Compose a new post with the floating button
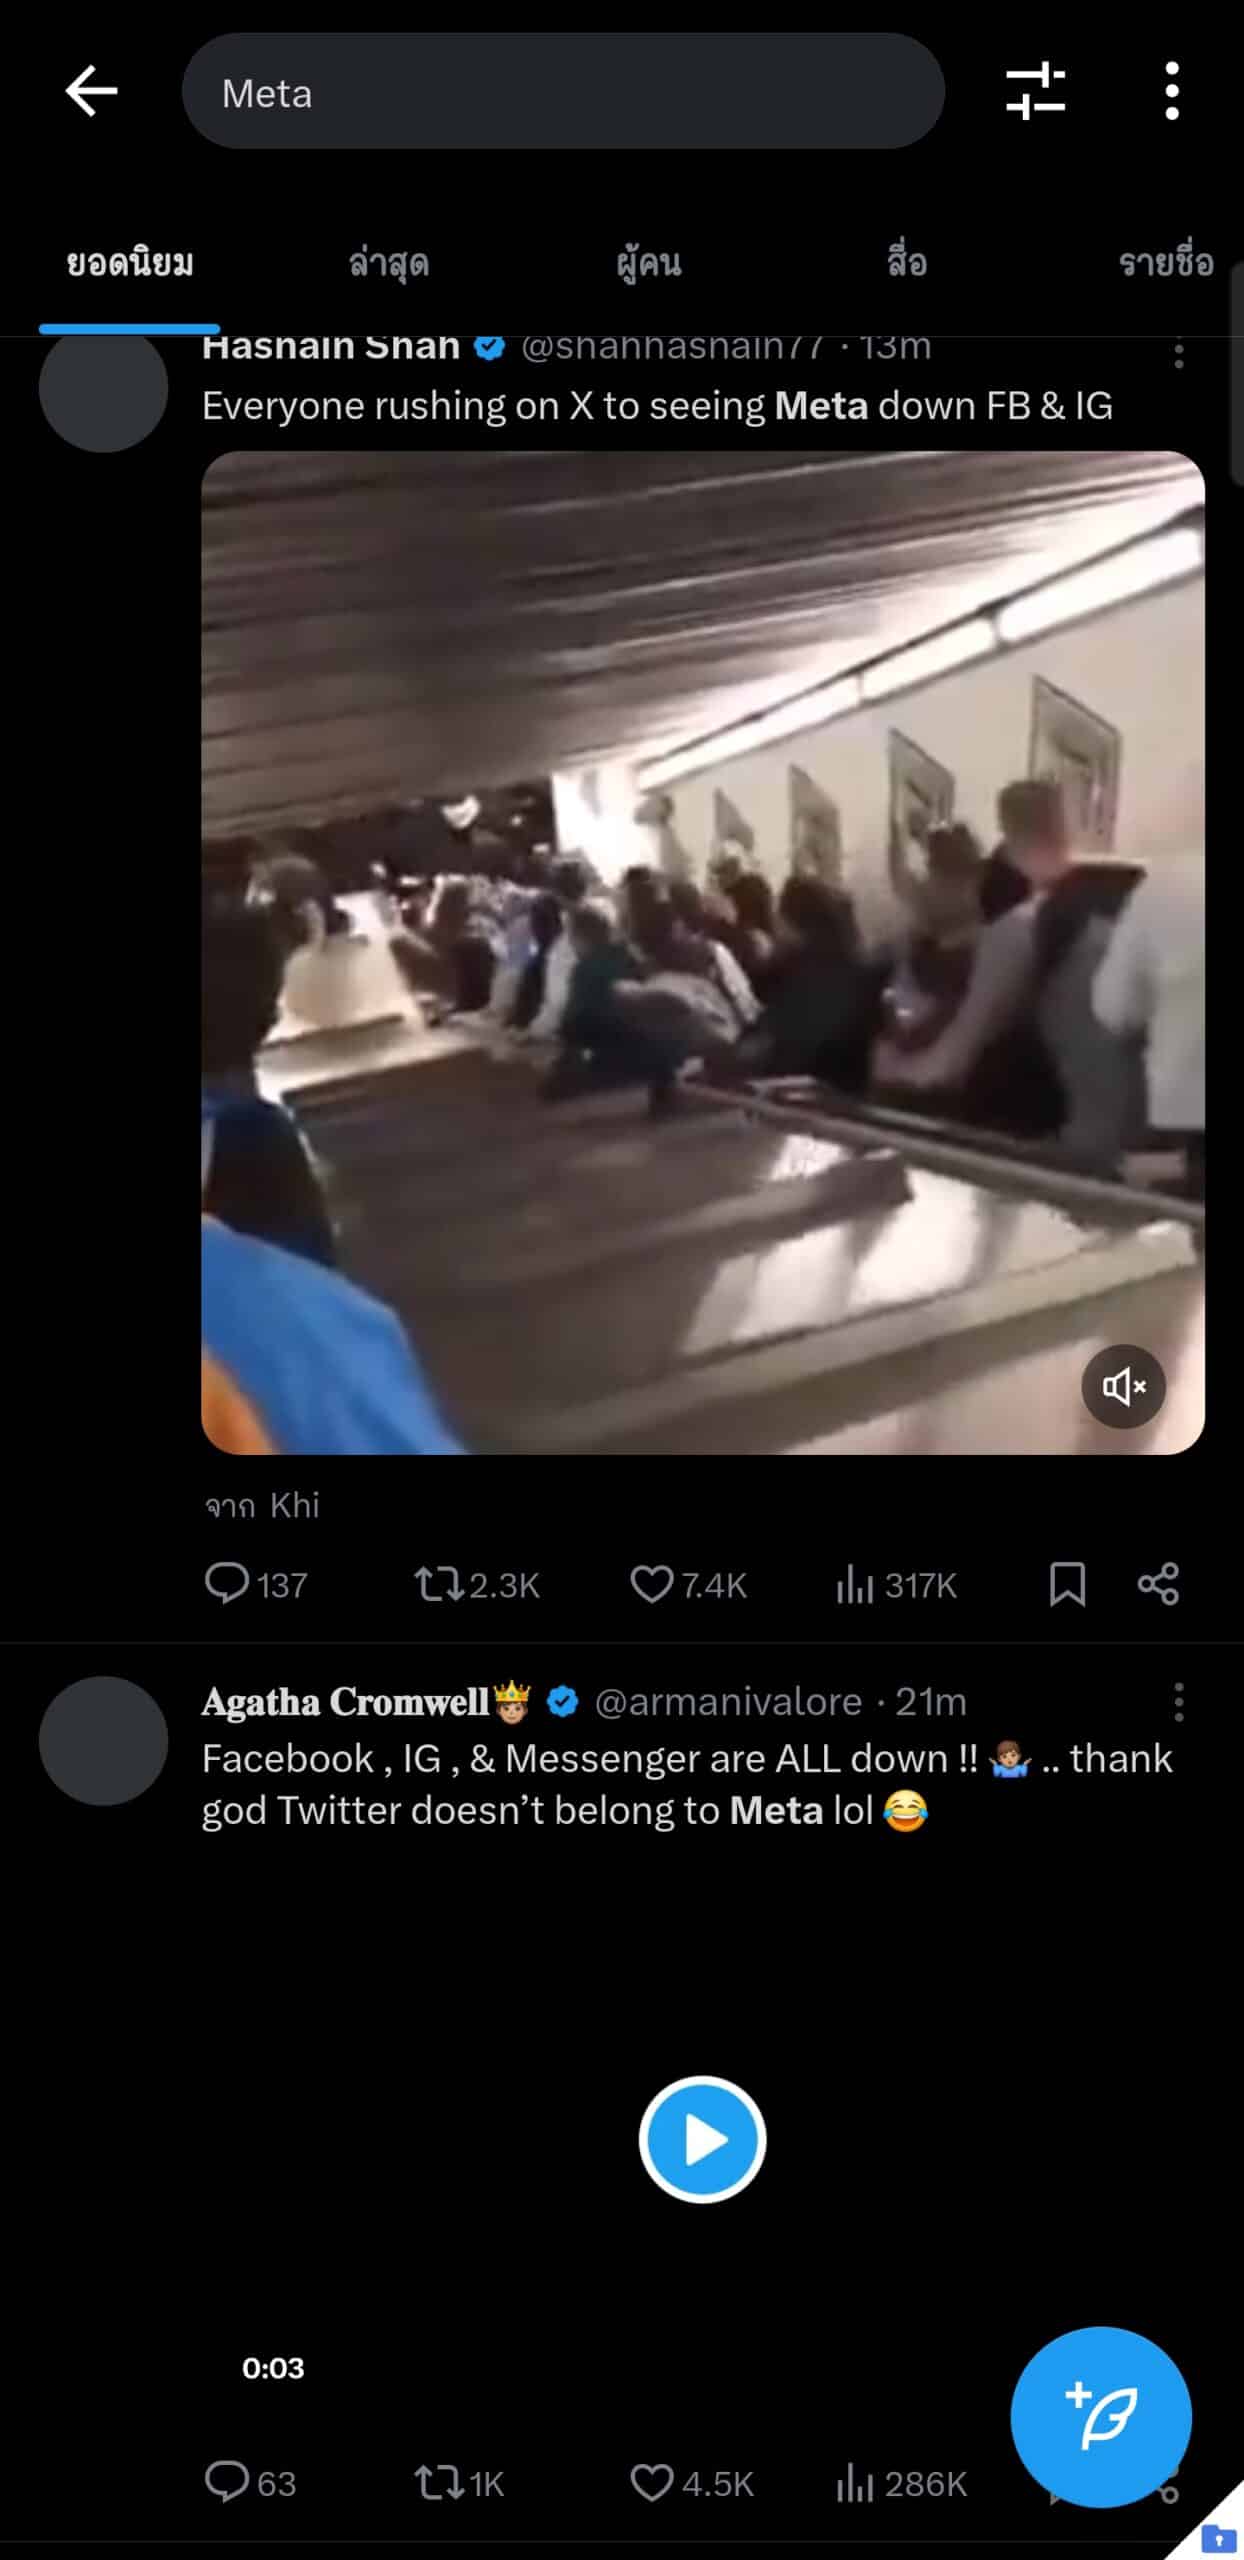 (1101, 2417)
